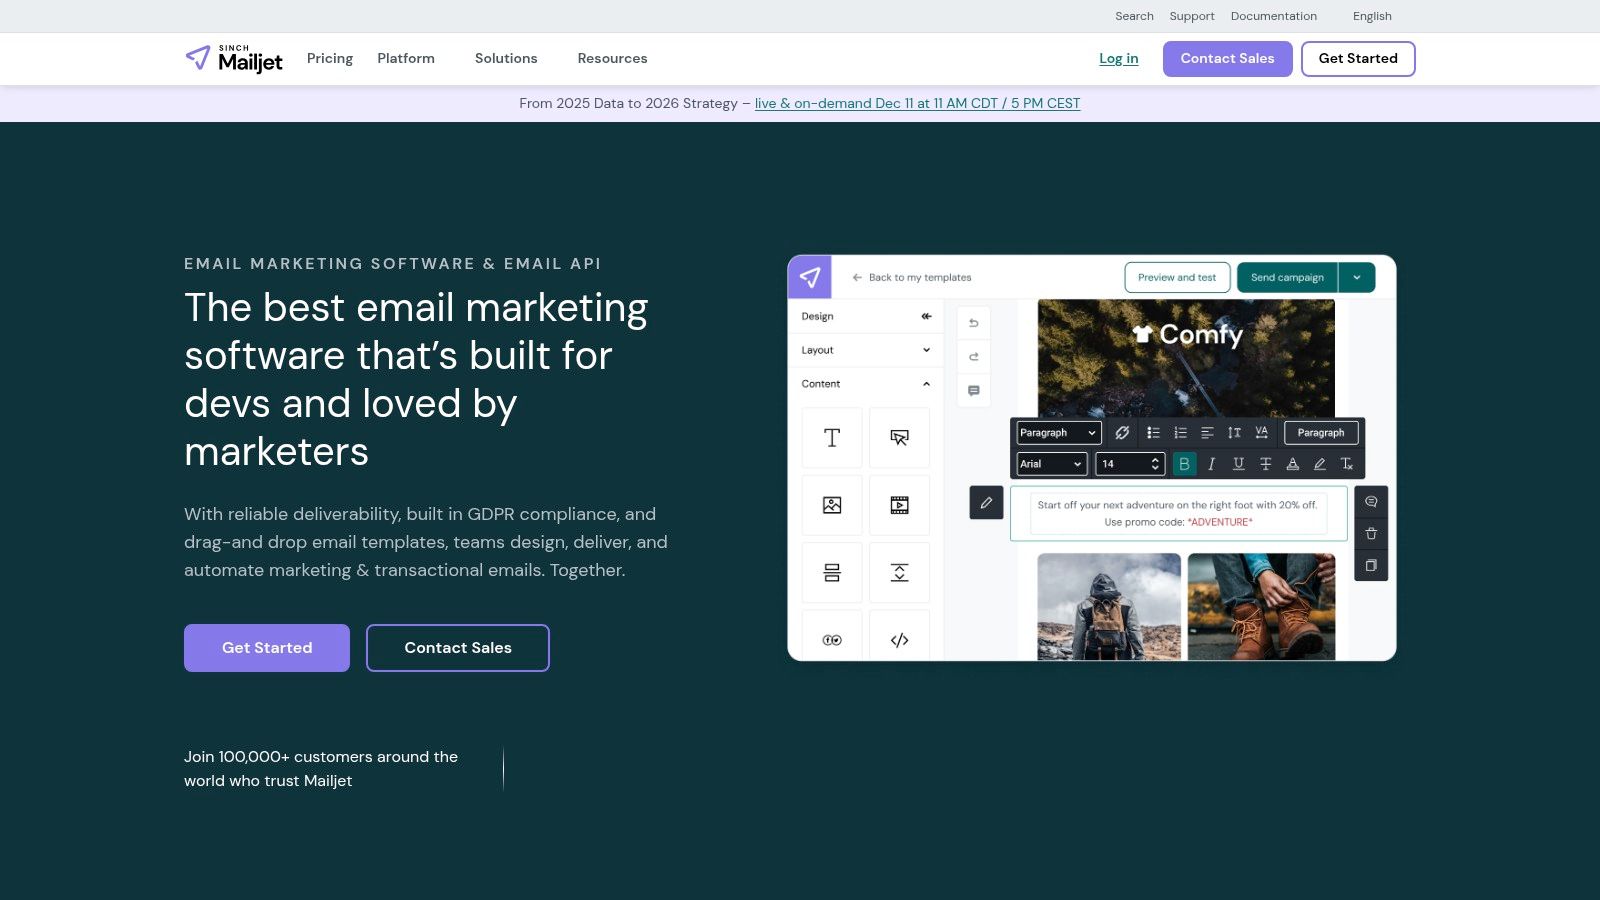Add a Button block from Content panel
Image resolution: width=1600 pixels, height=900 pixels.
coord(899,437)
